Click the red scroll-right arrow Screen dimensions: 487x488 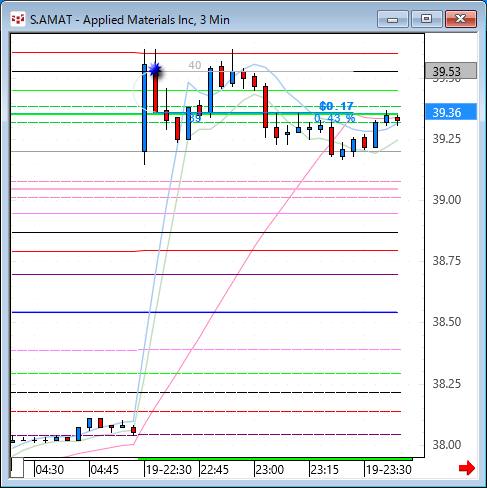point(467,468)
